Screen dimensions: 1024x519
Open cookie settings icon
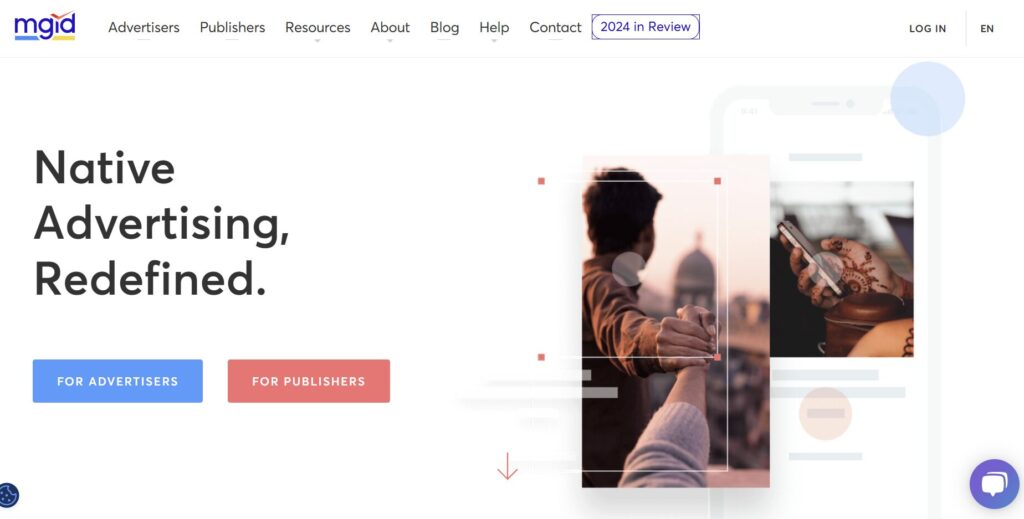coord(8,495)
